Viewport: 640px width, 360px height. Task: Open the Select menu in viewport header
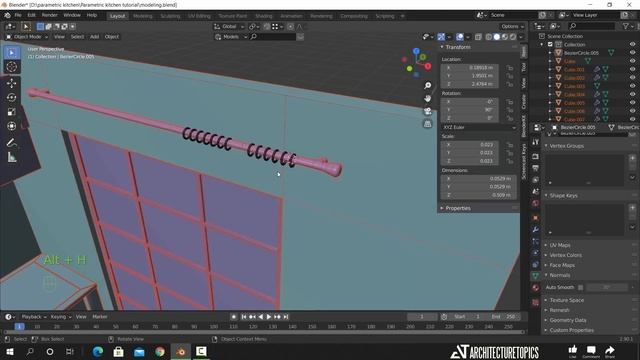77,37
